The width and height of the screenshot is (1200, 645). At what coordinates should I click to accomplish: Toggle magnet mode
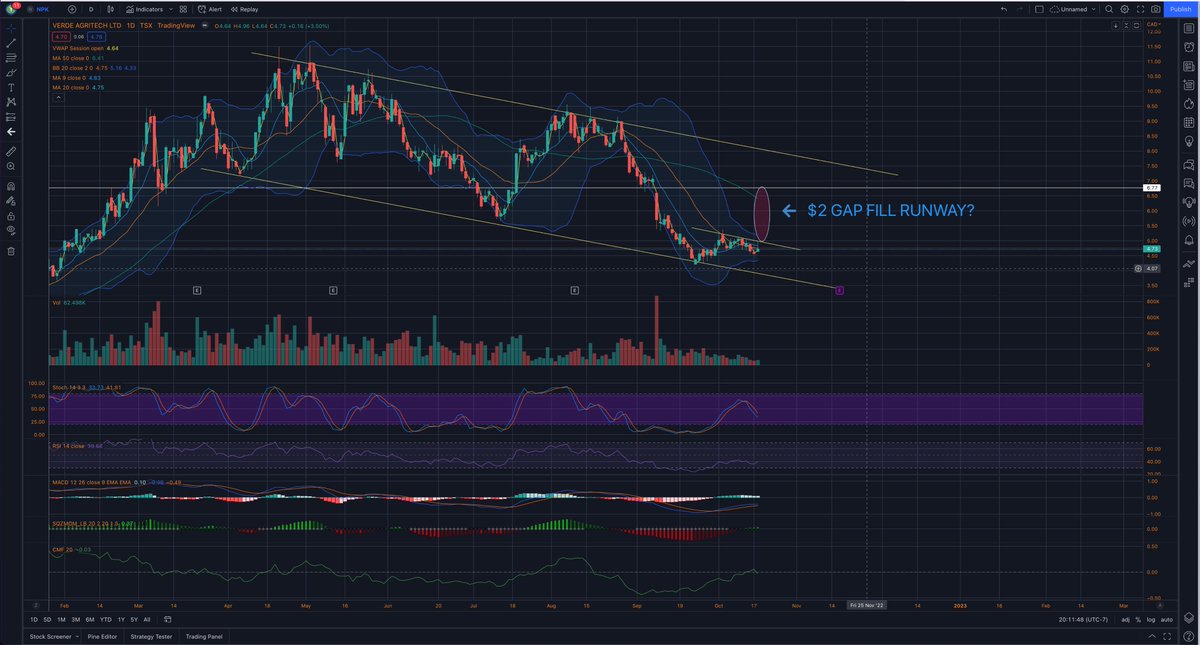point(11,186)
